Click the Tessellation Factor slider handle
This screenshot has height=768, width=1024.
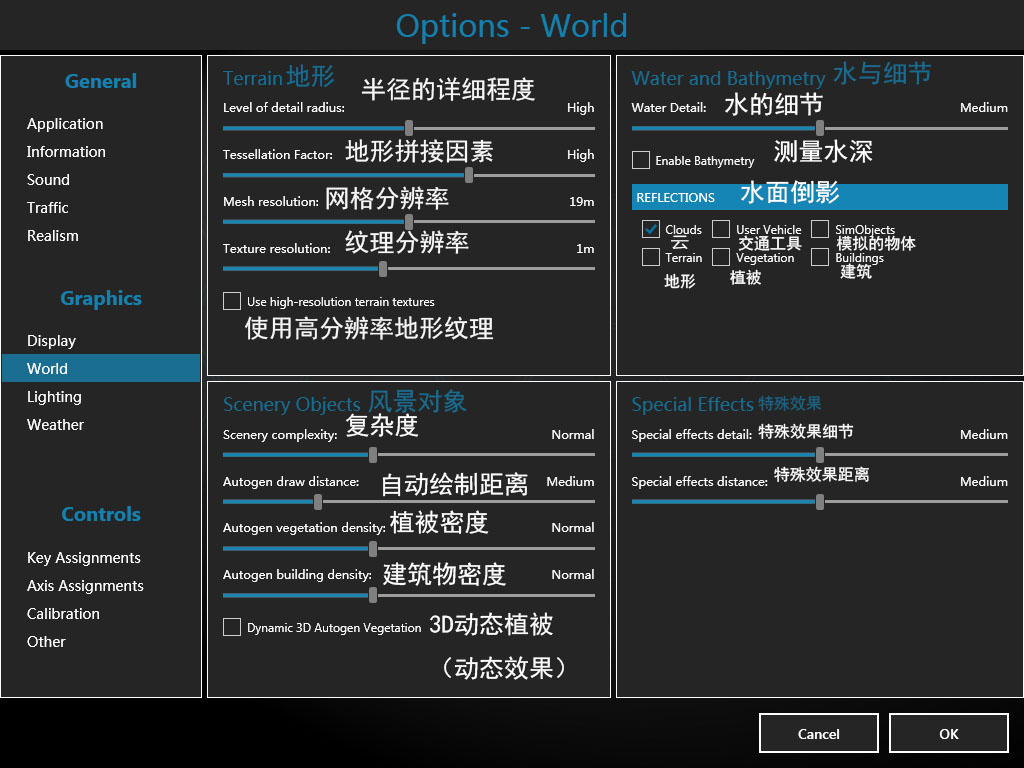click(469, 175)
